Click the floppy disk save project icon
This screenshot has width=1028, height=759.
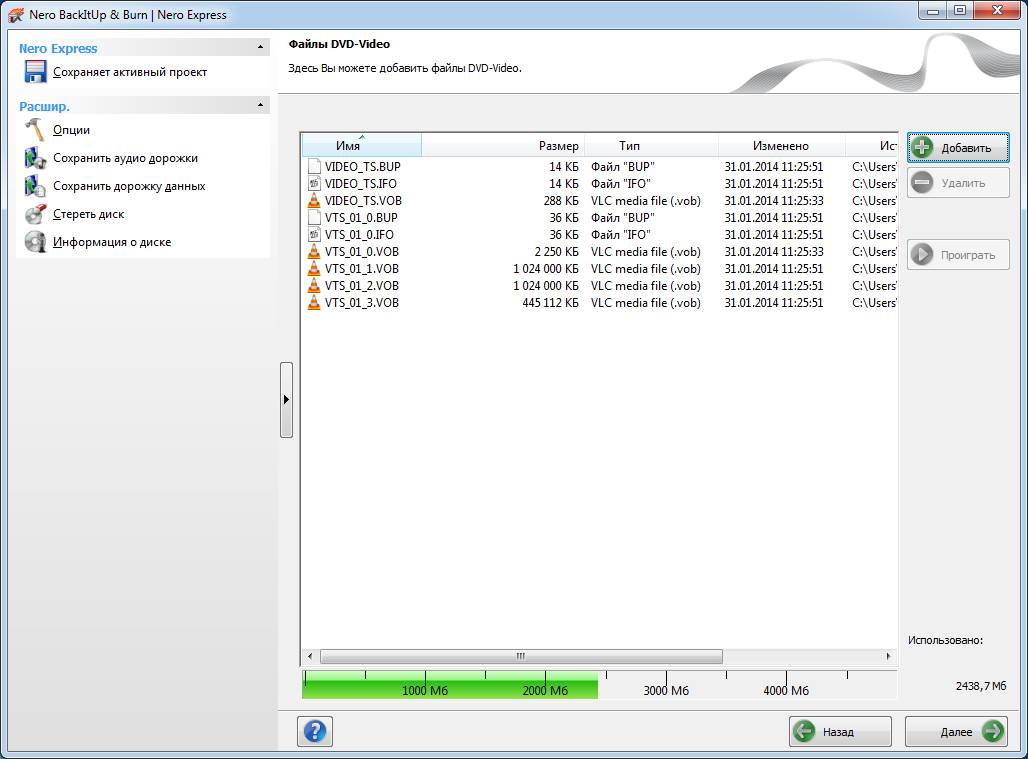(35, 72)
